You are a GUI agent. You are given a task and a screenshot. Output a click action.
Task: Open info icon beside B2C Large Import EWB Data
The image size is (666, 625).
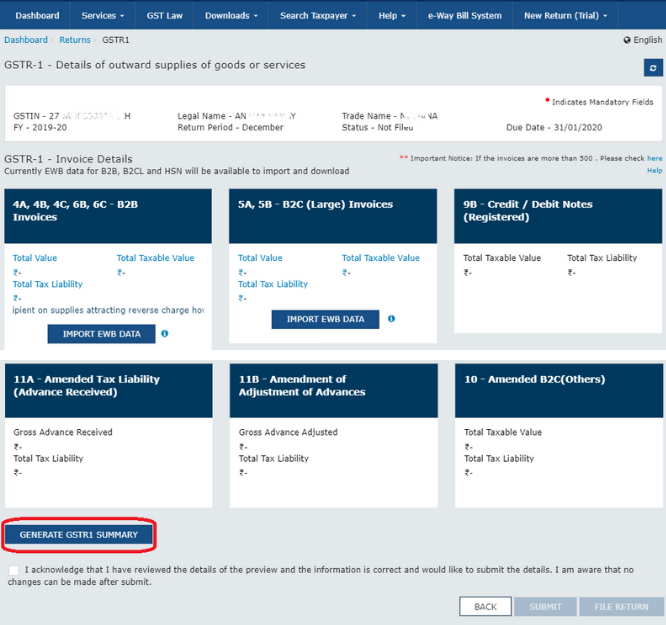[x=391, y=319]
